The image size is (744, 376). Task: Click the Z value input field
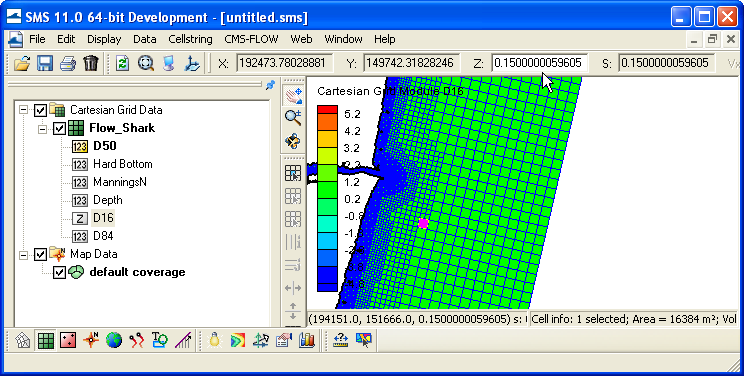539,63
